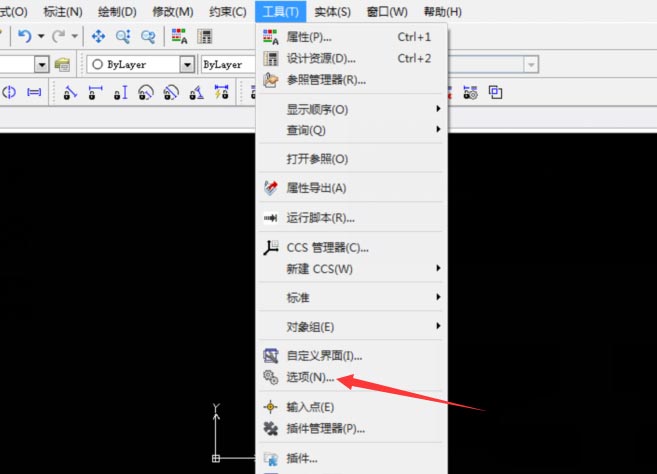Click the overlapping squares toolbar icon
657x474 pixels.
[495, 92]
